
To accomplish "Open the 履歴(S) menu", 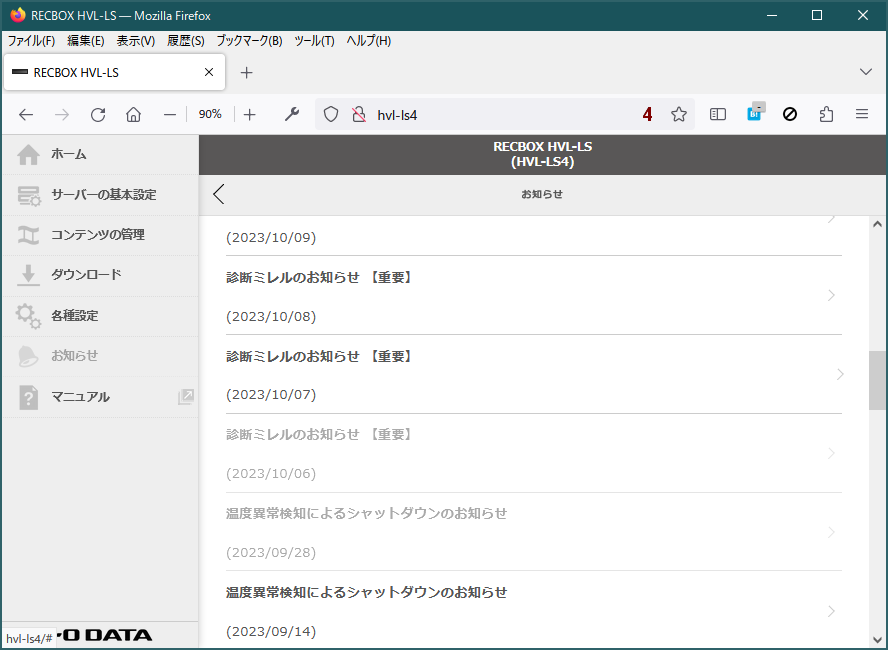I will [x=186, y=41].
